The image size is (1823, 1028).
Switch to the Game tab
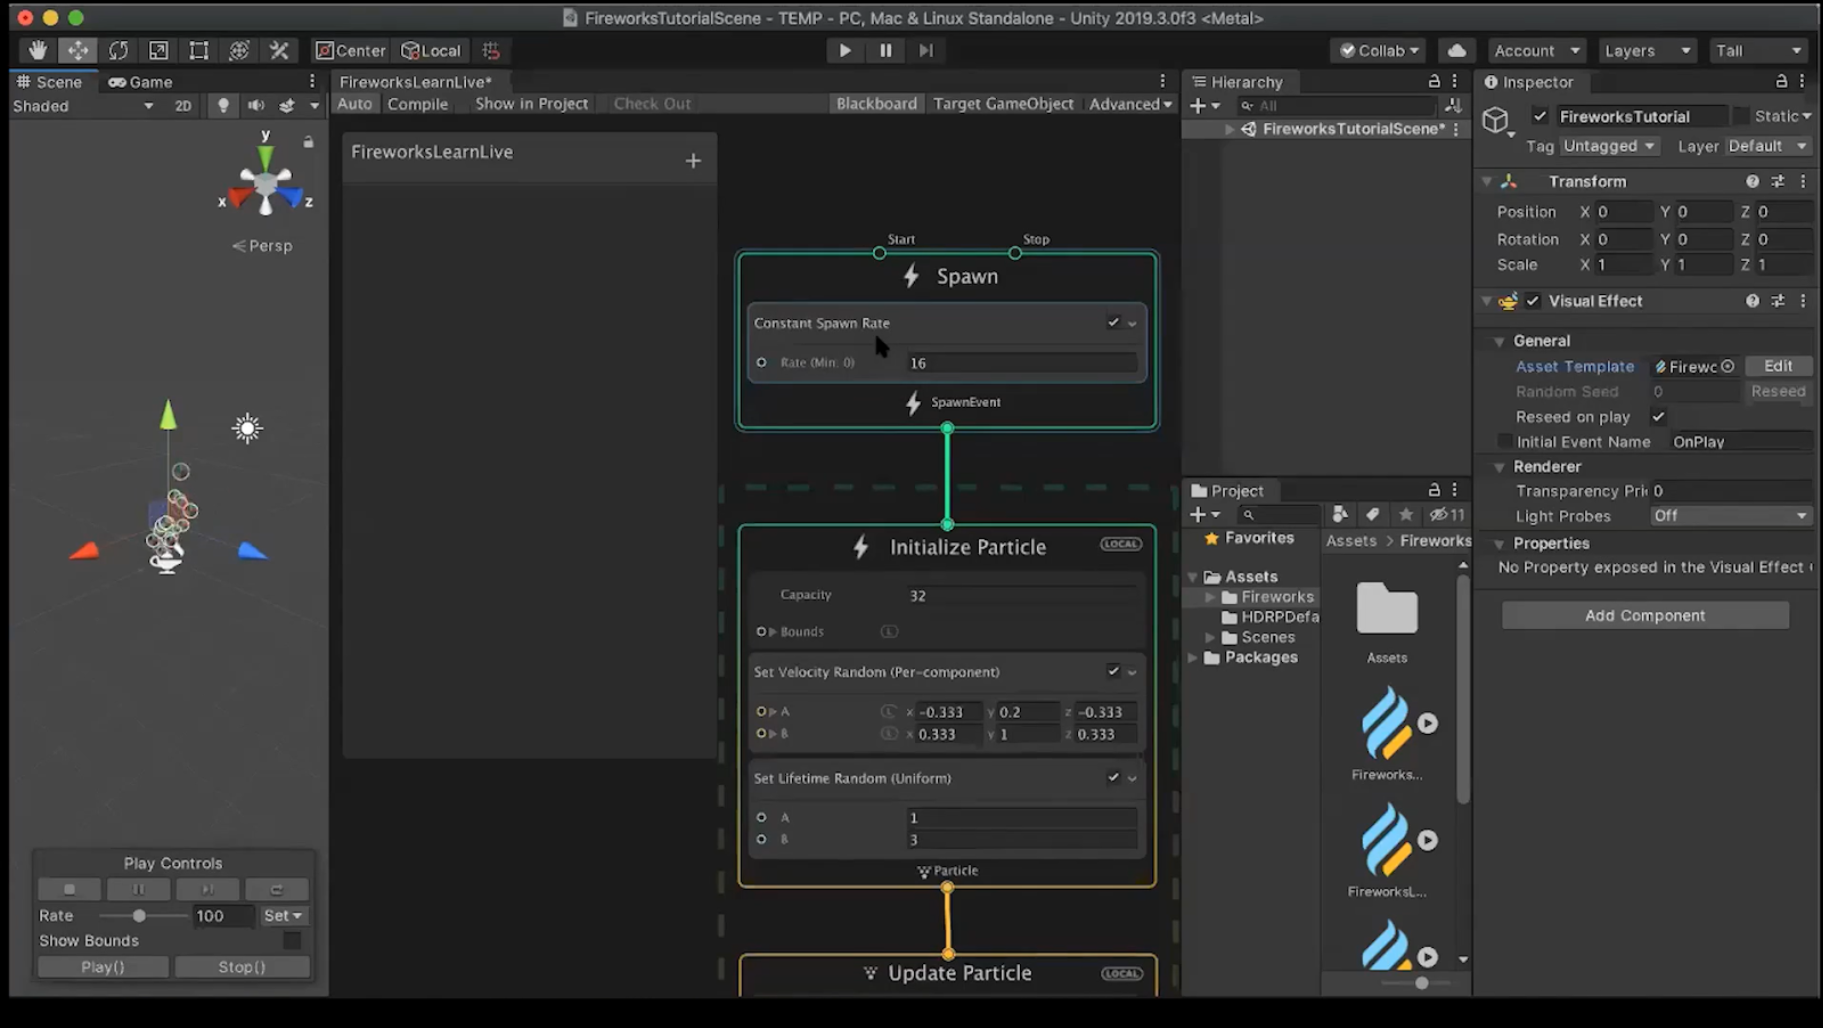click(x=139, y=81)
